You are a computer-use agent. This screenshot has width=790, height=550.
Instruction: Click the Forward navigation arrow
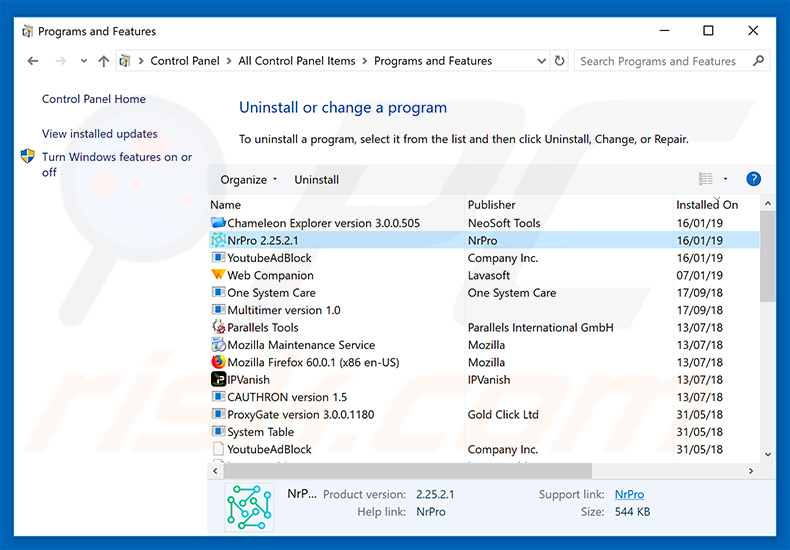(x=60, y=61)
